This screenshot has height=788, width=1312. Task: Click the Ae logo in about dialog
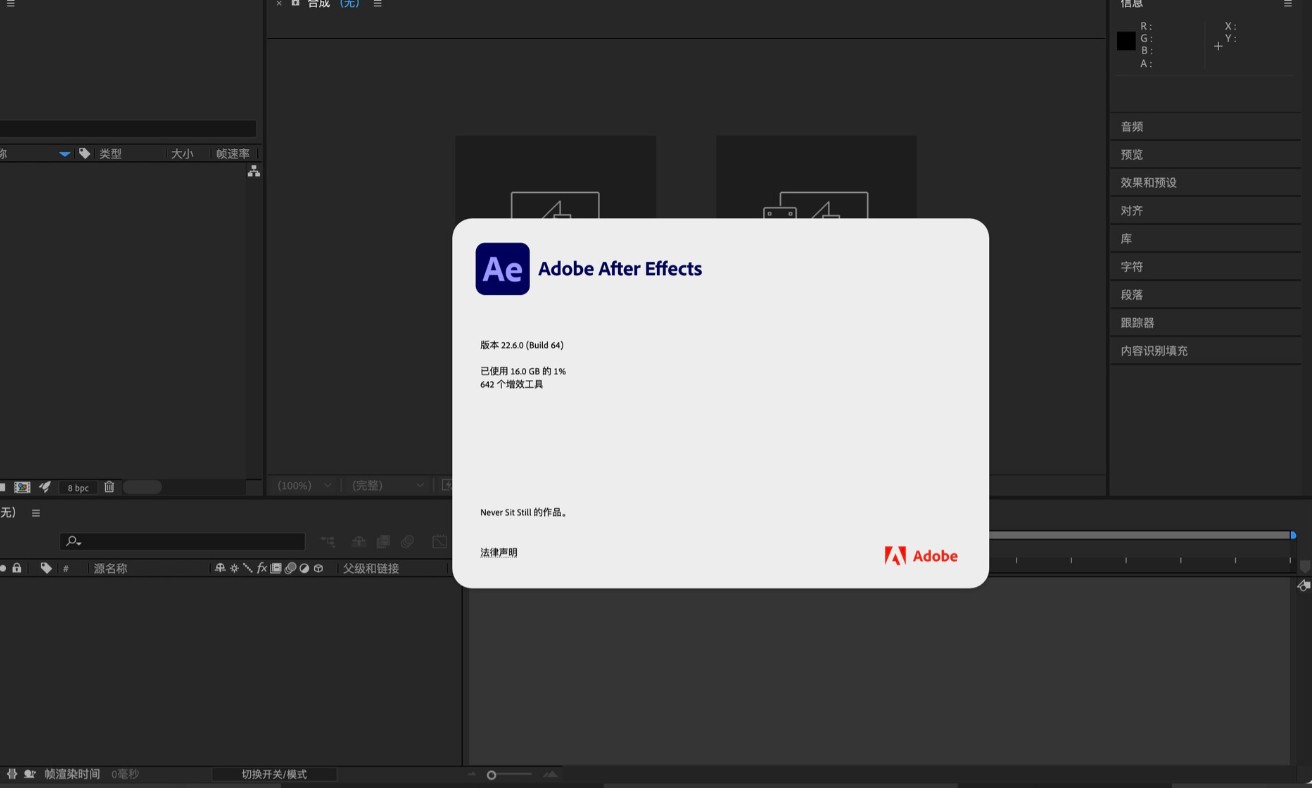point(503,269)
